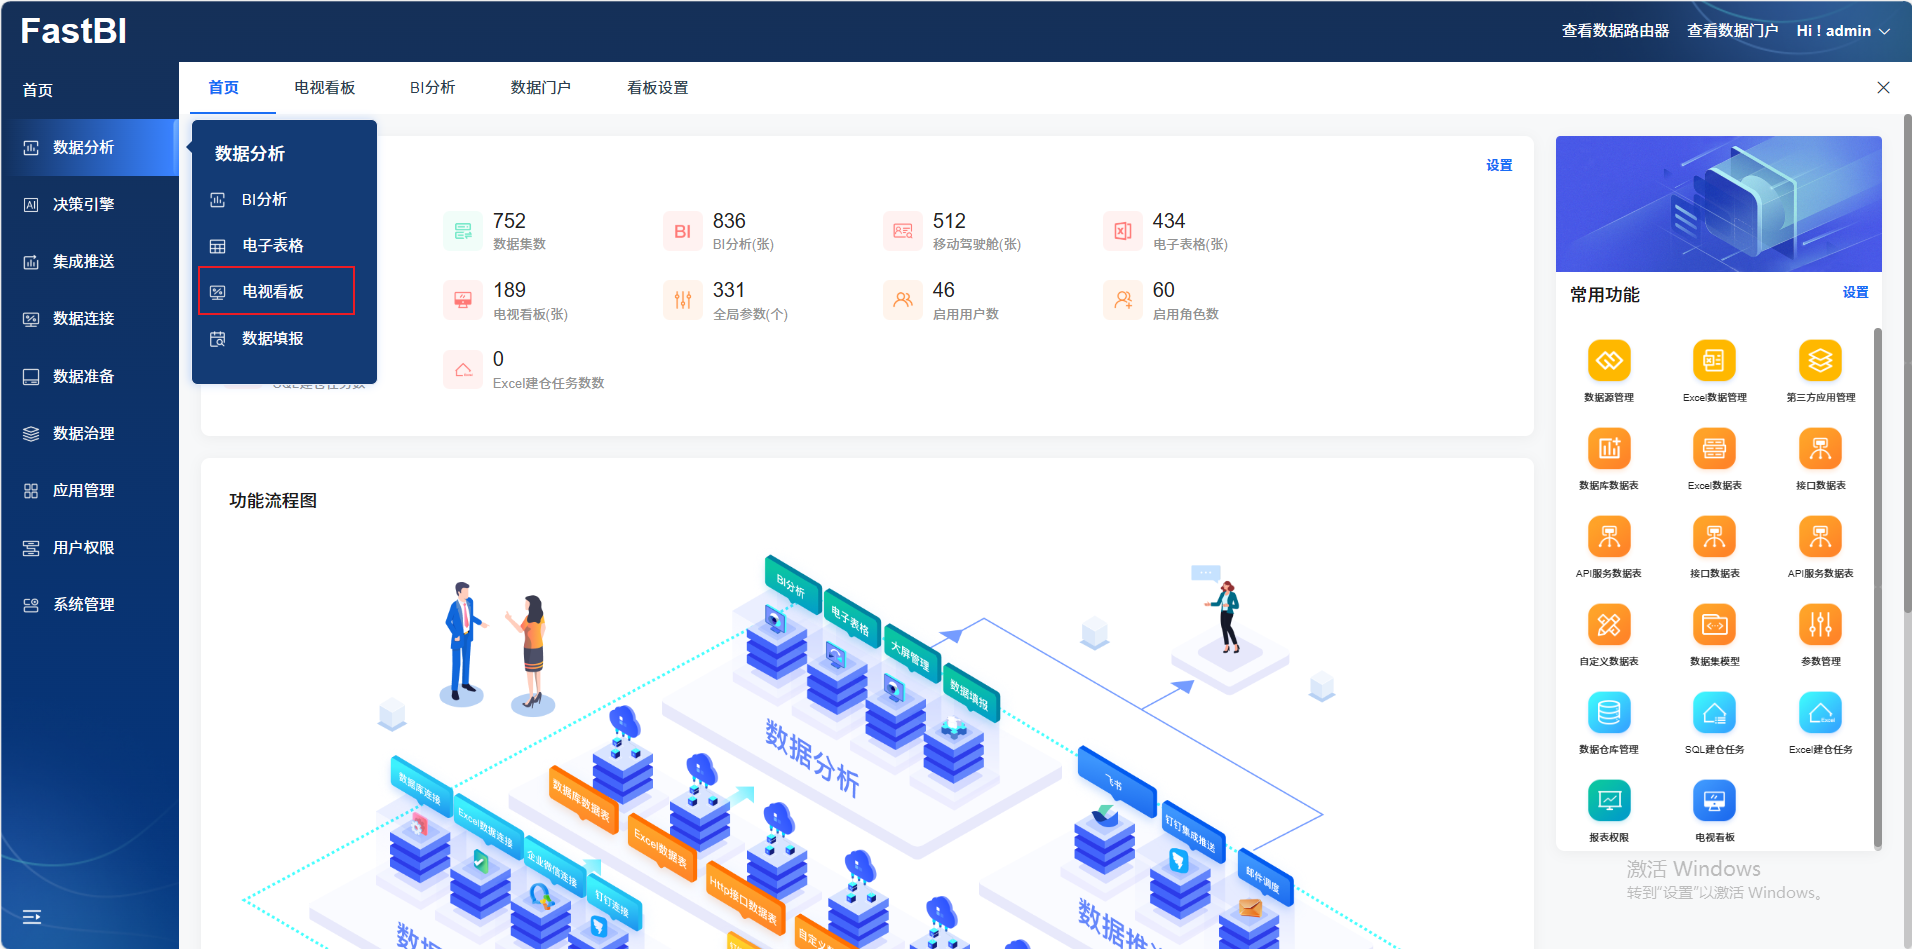Click the 数据集模型 shortcut icon

coord(1714,625)
